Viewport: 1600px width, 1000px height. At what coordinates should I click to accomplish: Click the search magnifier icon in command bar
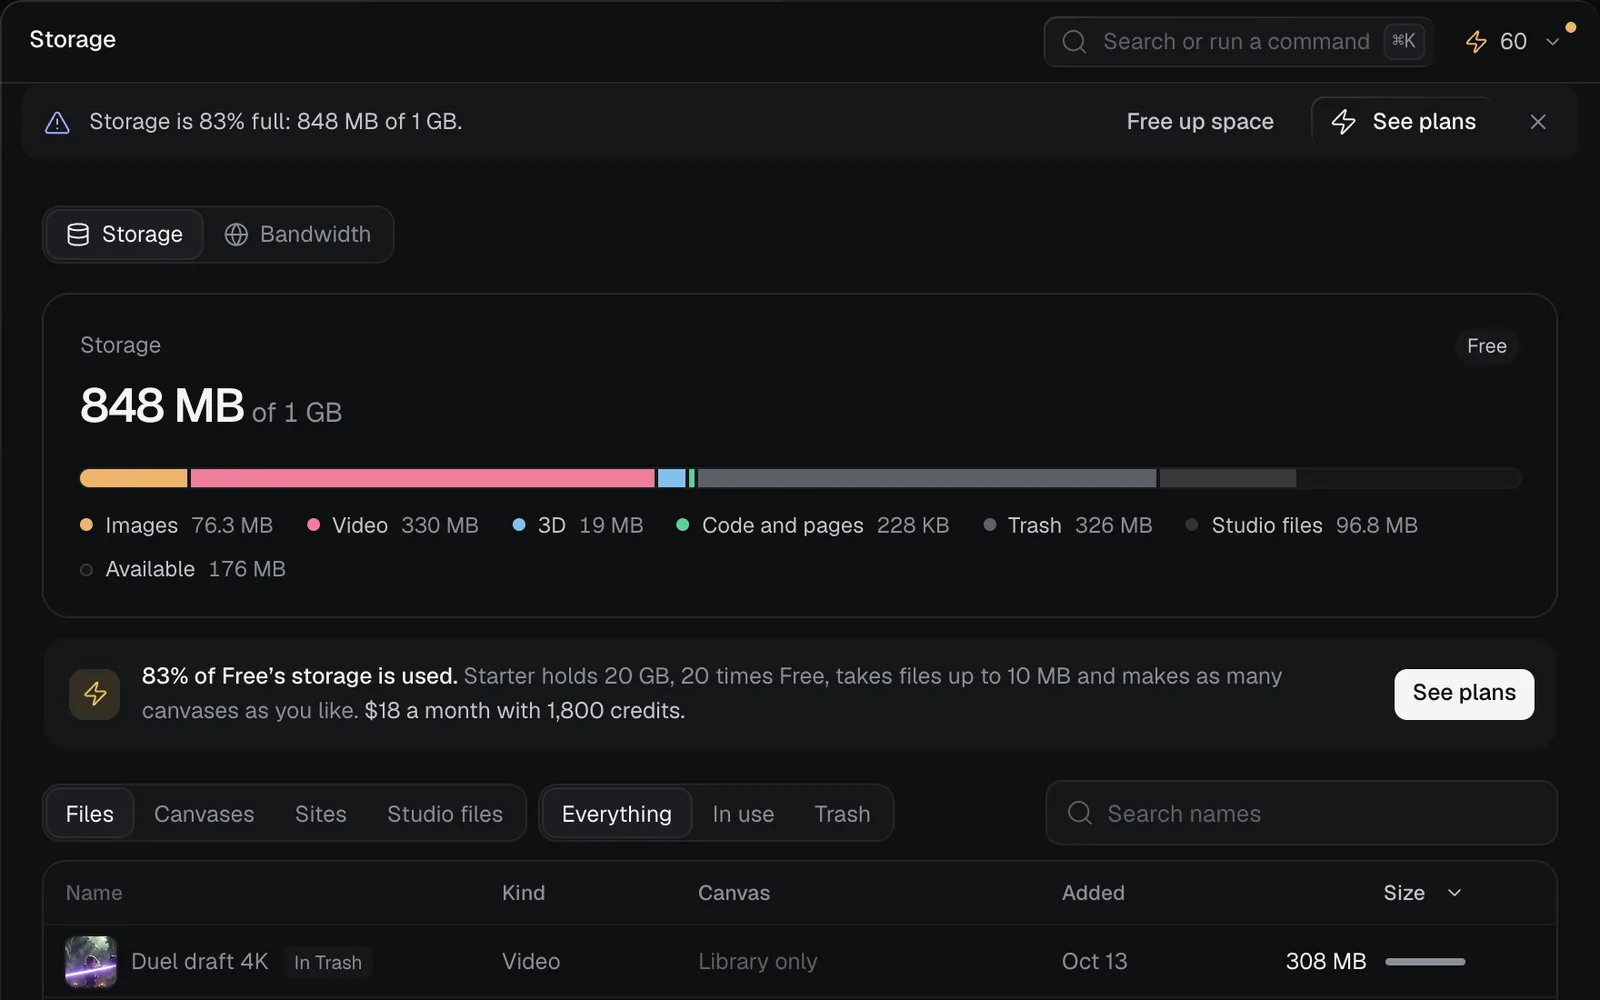pyautogui.click(x=1074, y=42)
